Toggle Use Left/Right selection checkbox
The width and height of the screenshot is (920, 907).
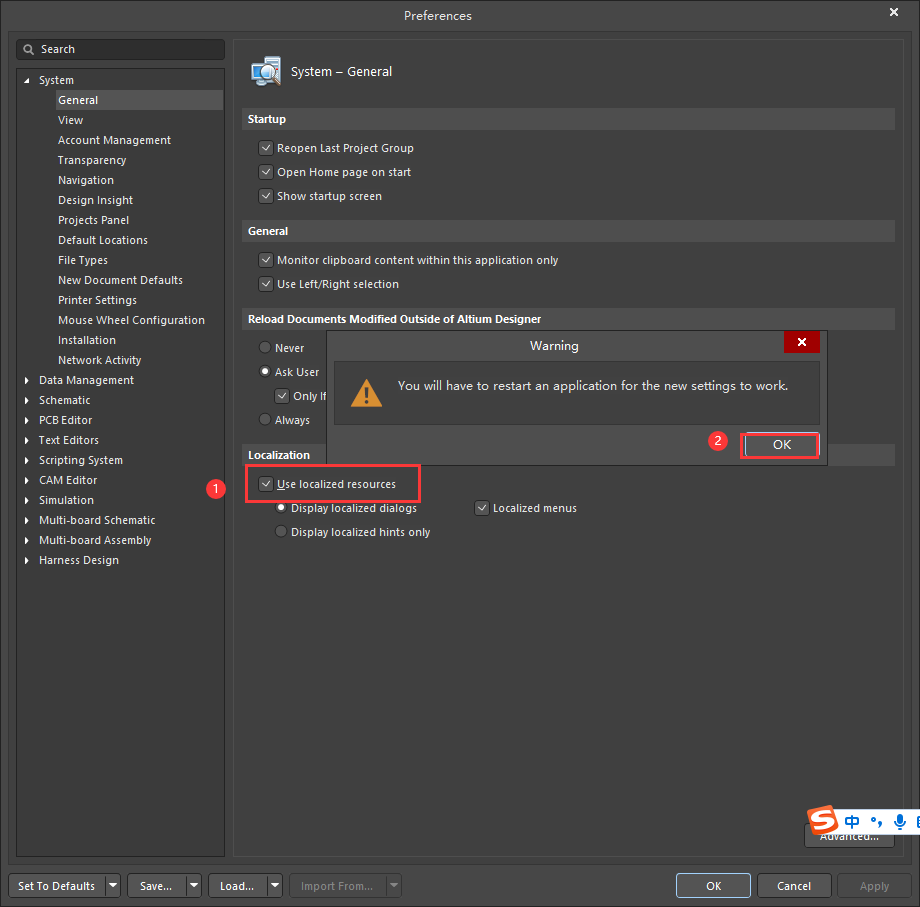(266, 284)
